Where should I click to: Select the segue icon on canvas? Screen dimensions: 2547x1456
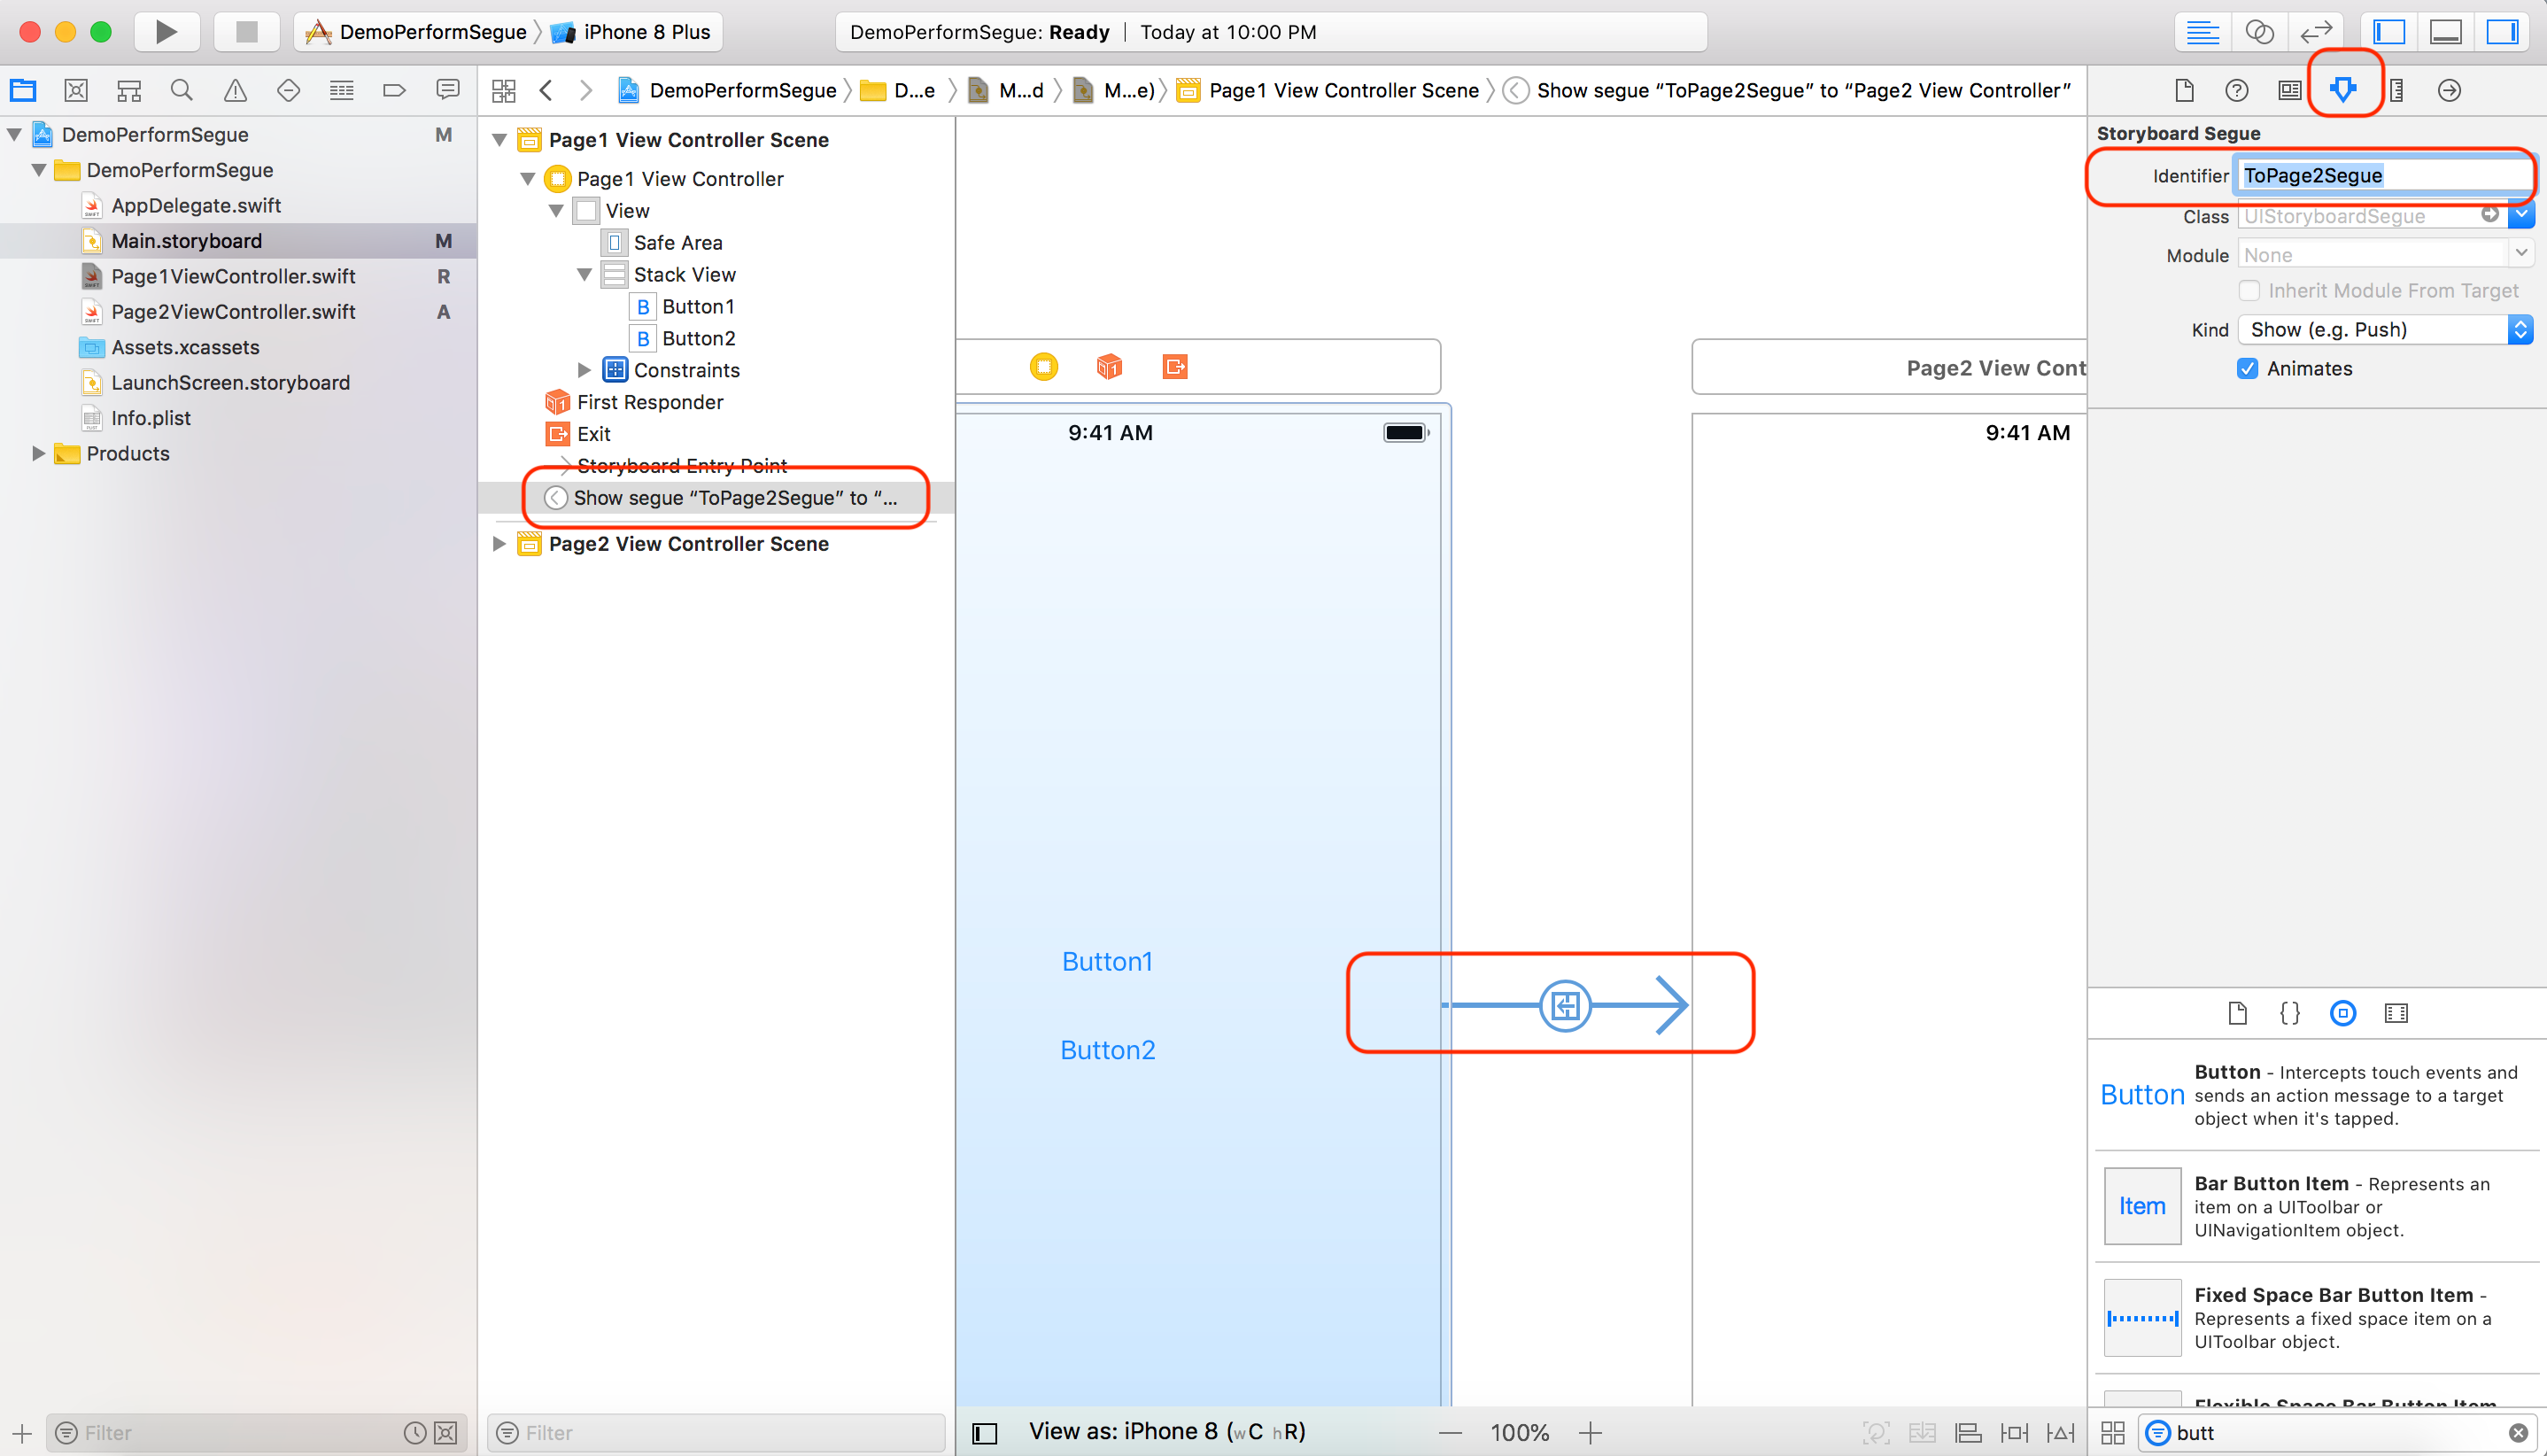pos(1565,1005)
